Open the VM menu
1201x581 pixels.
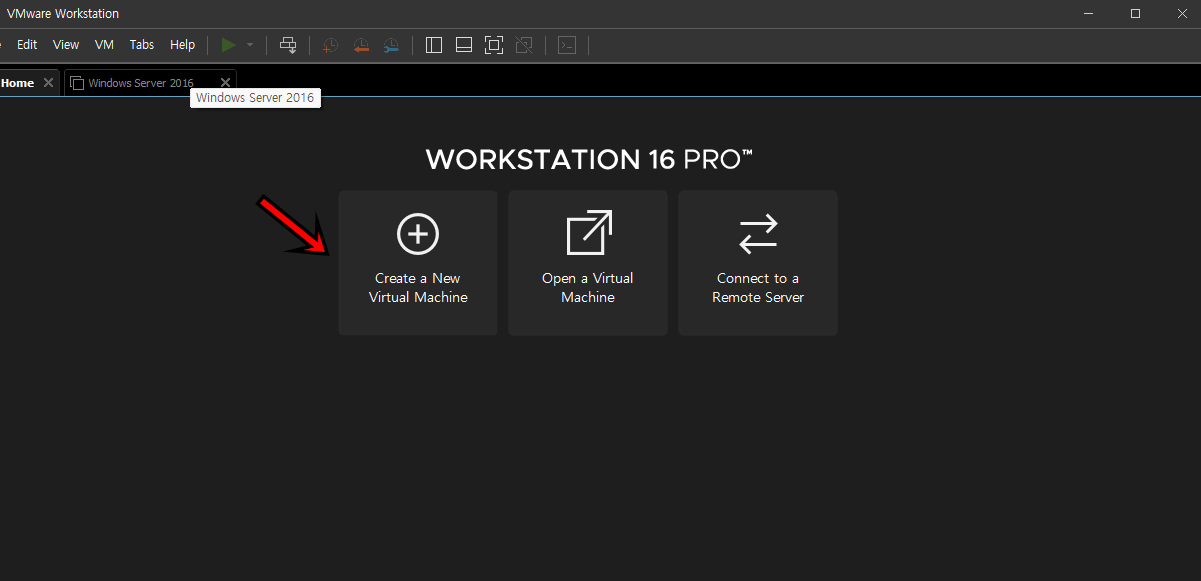click(x=104, y=45)
